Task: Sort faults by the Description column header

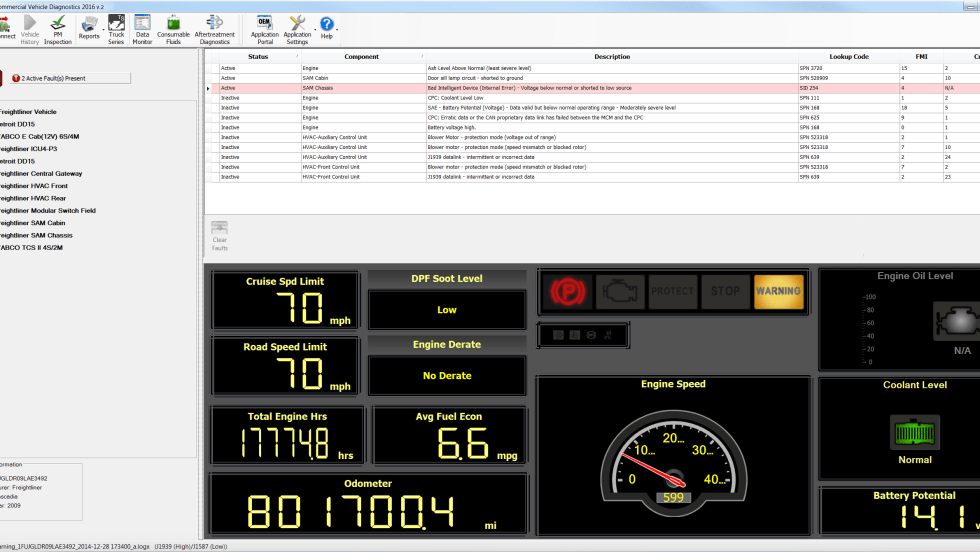Action: [611, 57]
